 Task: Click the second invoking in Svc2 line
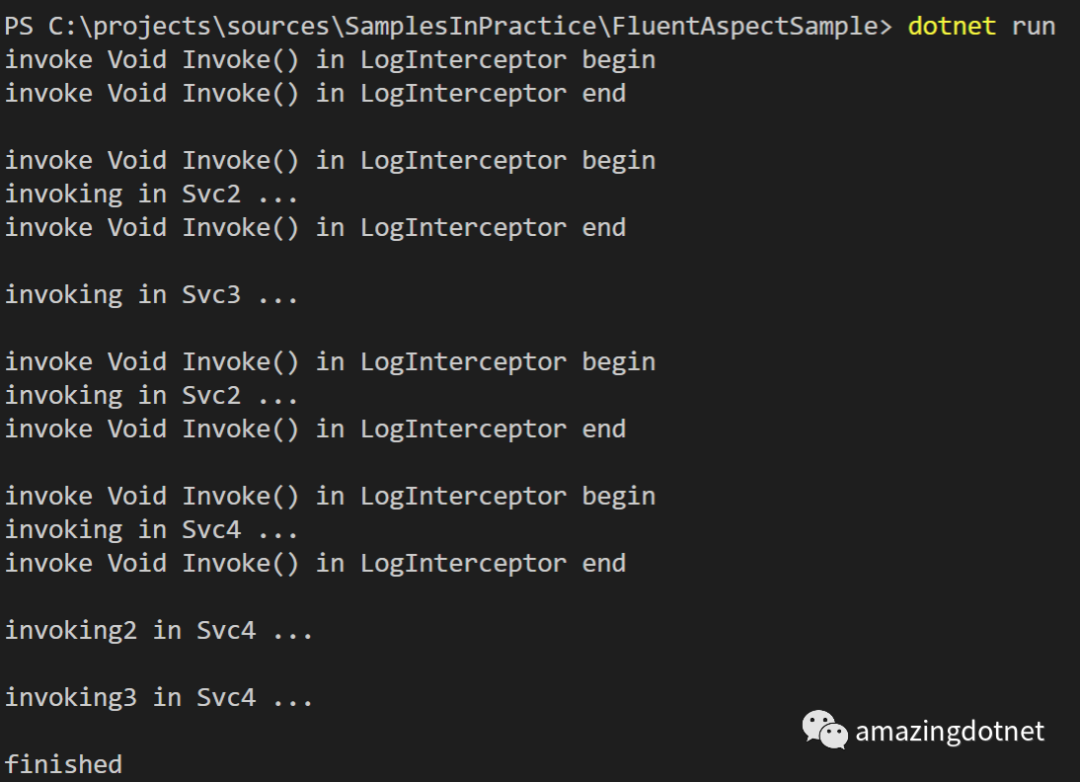[x=151, y=396]
